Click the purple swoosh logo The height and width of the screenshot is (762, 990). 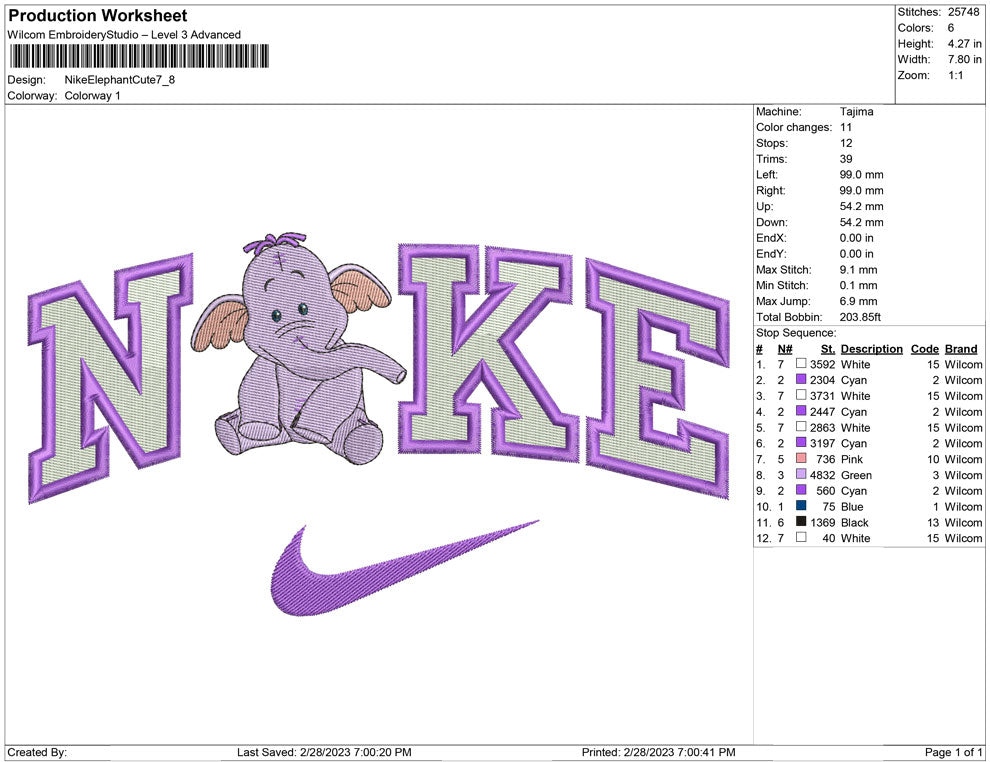click(404, 568)
